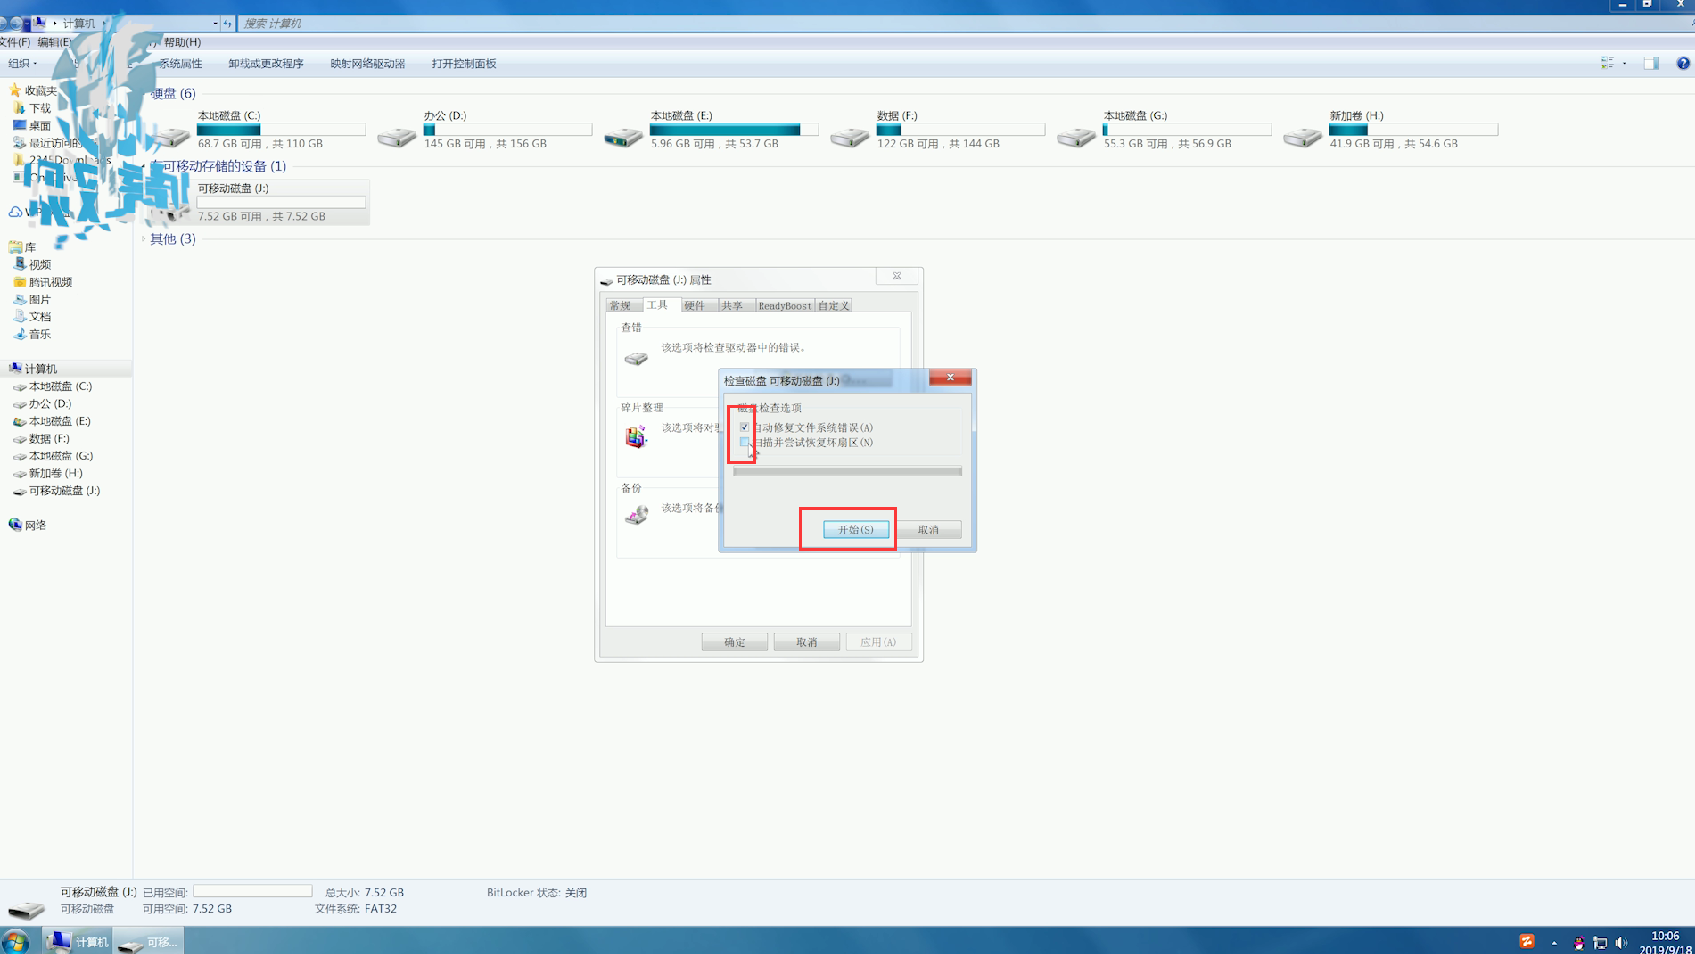Switch to 常规 tab in properties
The width and height of the screenshot is (1695, 954).
coord(620,306)
